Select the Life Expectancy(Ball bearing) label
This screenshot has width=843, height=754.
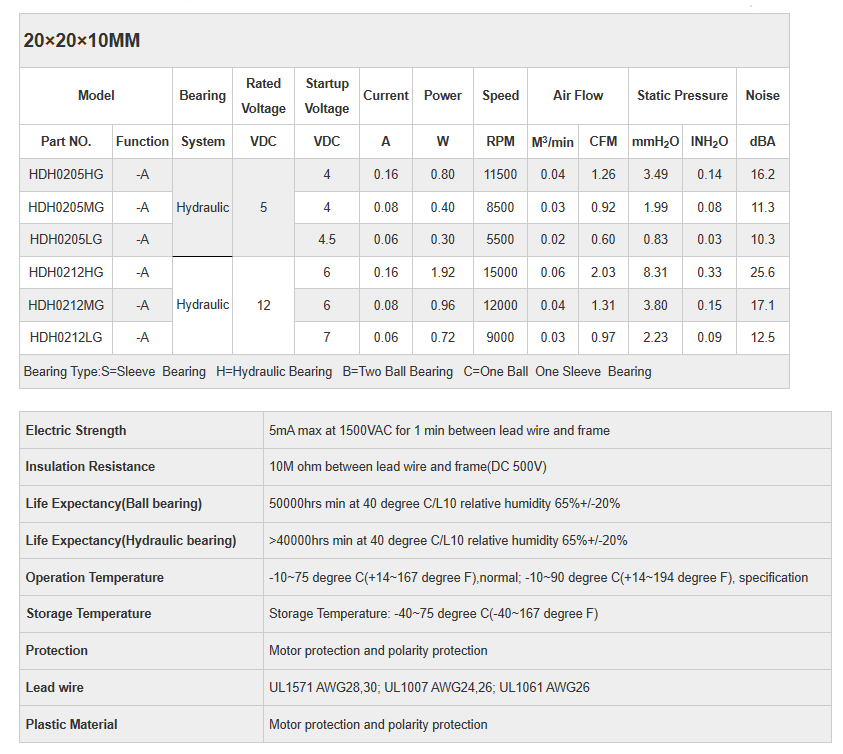click(x=114, y=504)
